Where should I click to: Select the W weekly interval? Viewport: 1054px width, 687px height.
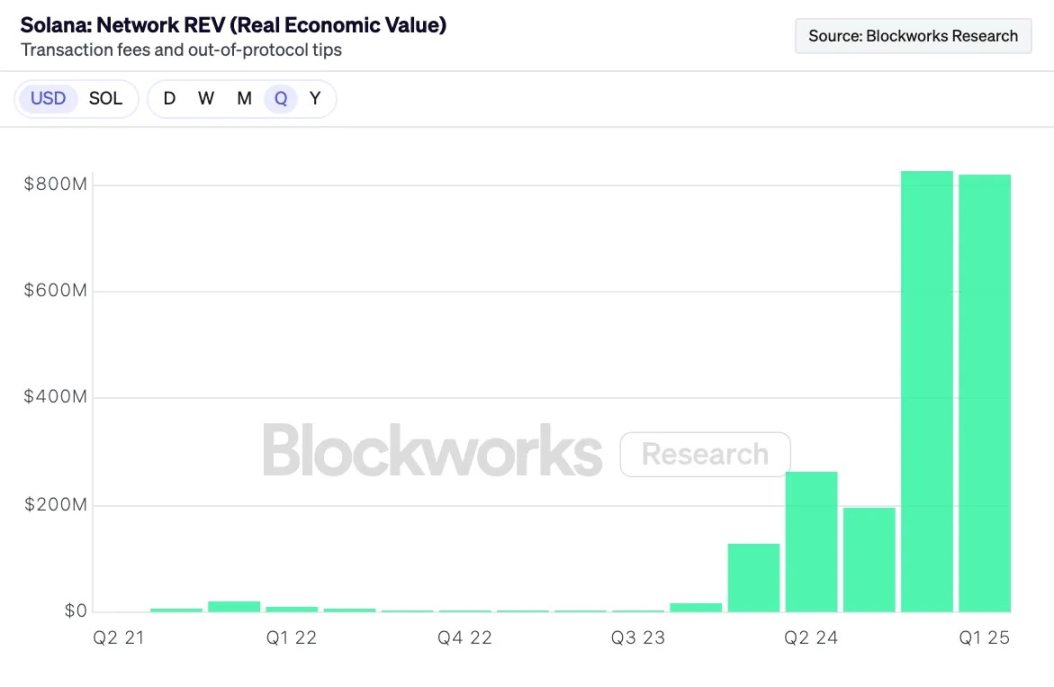tap(206, 98)
